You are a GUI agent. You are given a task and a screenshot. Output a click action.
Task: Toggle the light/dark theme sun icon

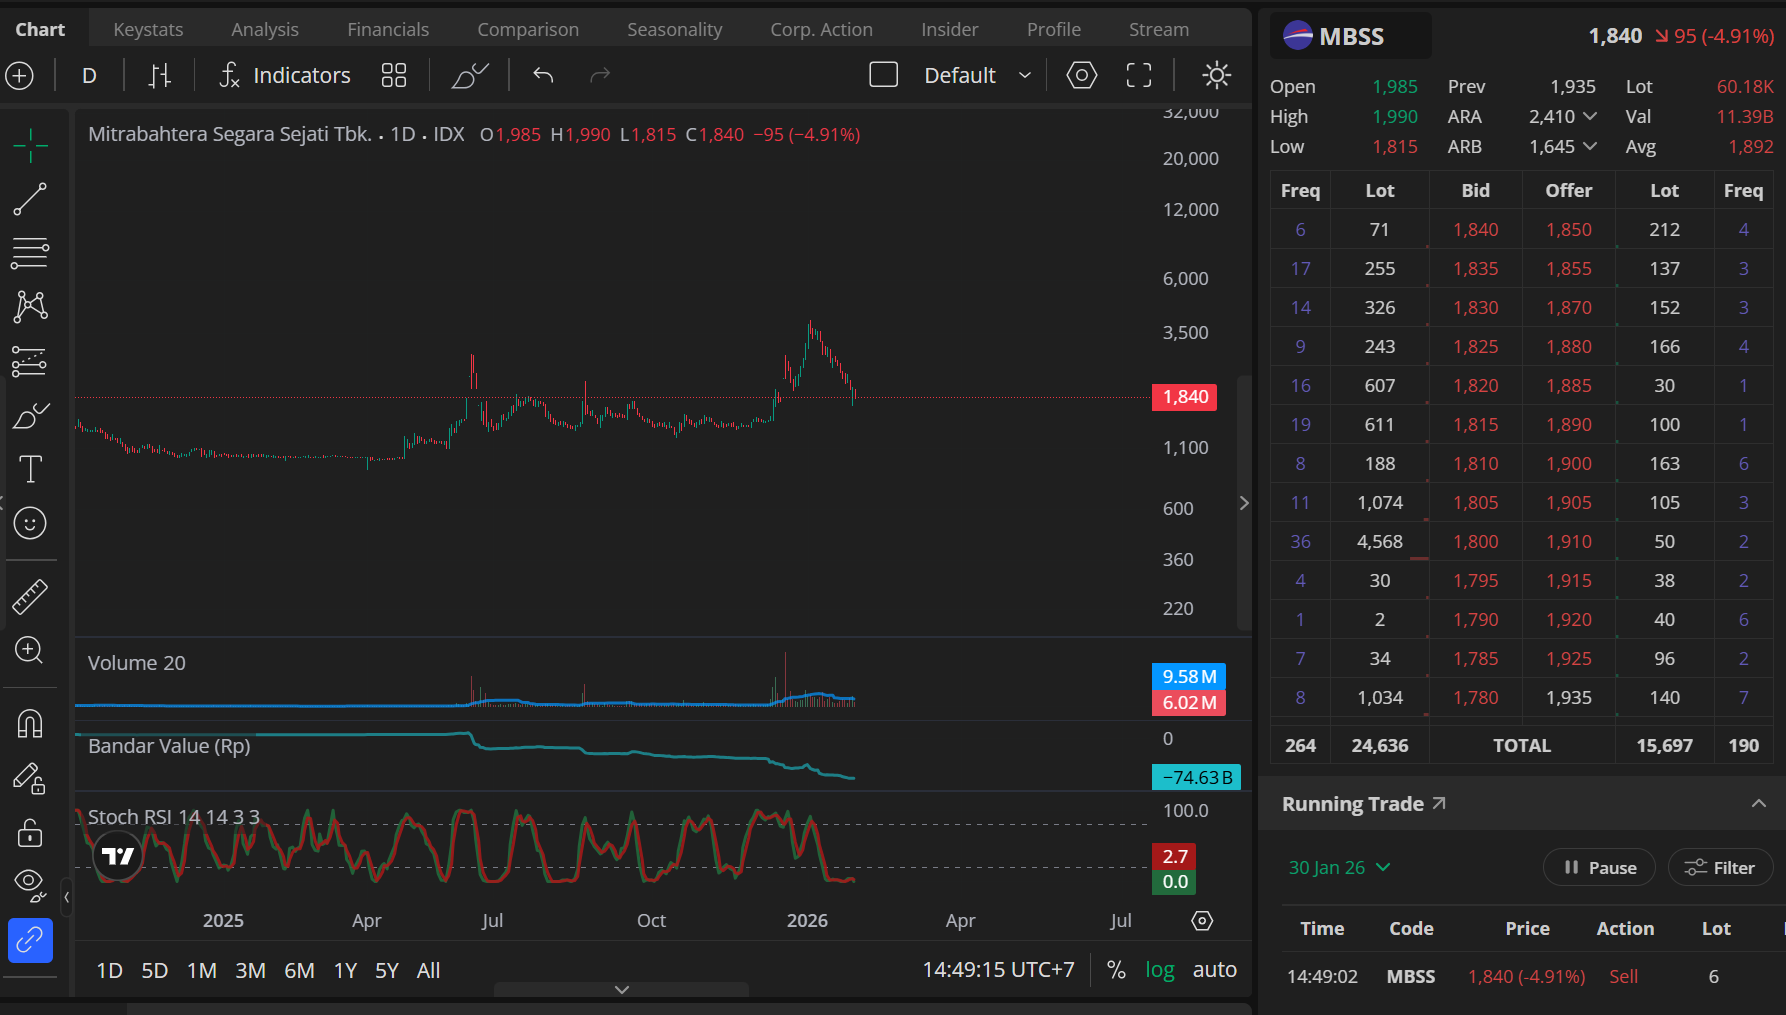click(x=1216, y=75)
